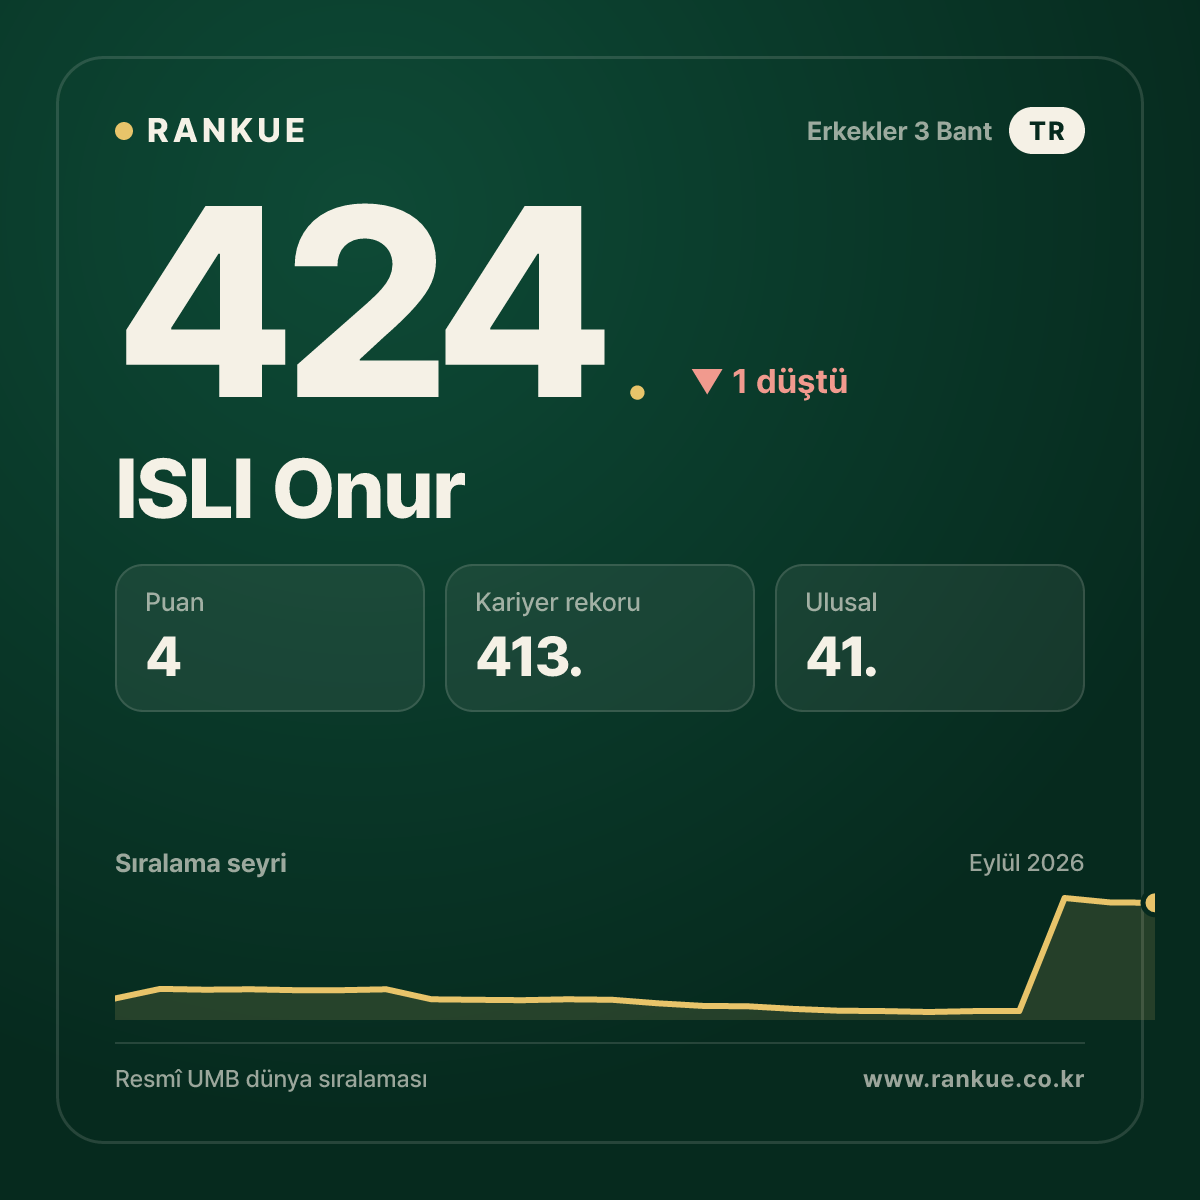Viewport: 1200px width, 1200px height.
Task: Click the 'Eylül 2026' date label
Action: (1026, 863)
